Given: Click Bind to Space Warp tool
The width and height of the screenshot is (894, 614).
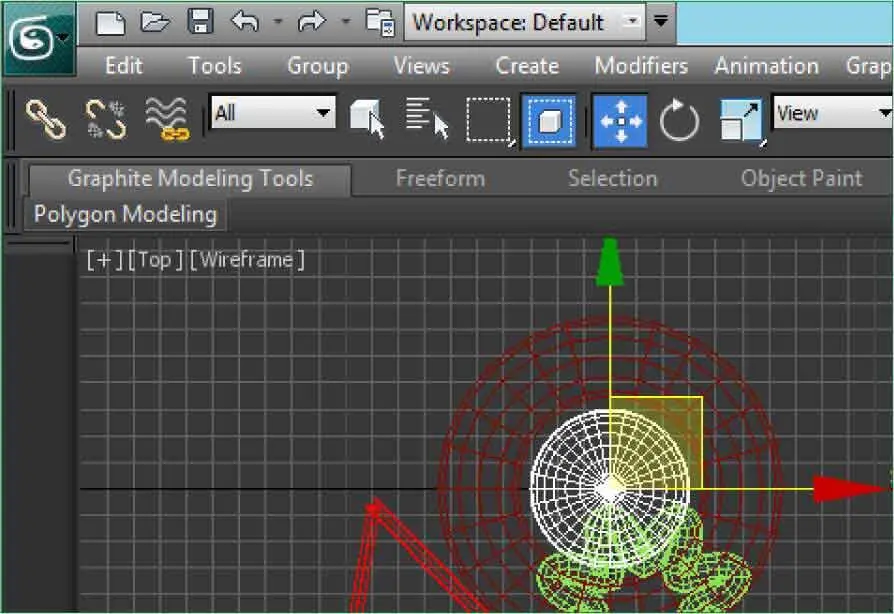Looking at the screenshot, I should pyautogui.click(x=166, y=119).
